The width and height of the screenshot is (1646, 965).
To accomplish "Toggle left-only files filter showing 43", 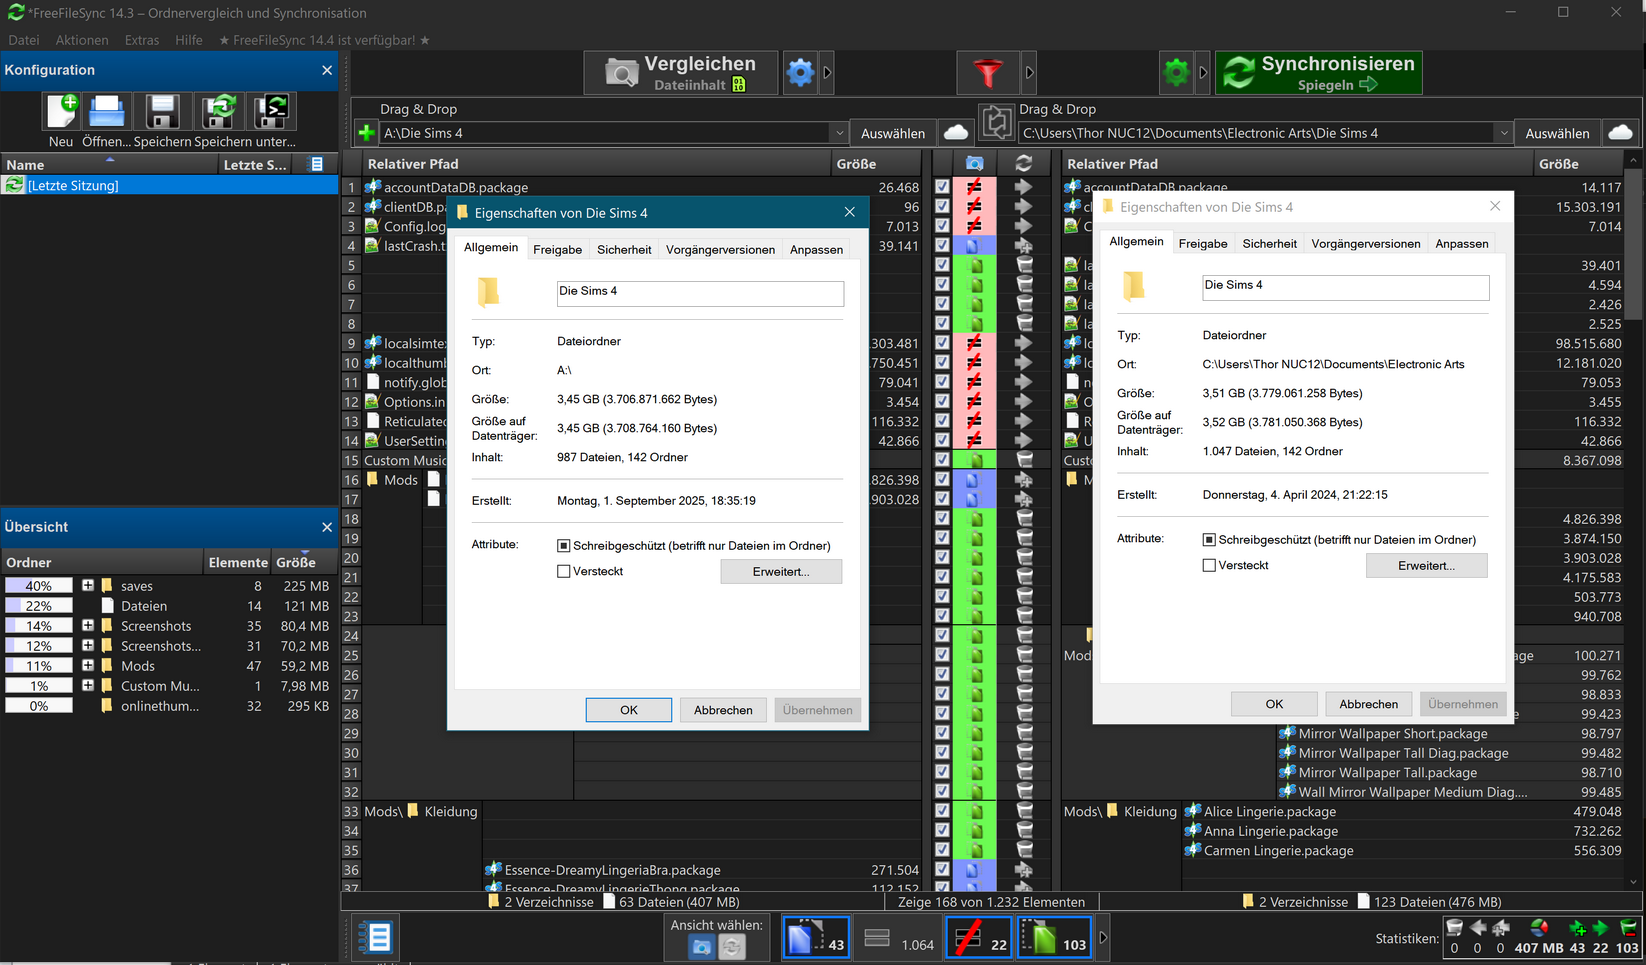I will (x=816, y=938).
